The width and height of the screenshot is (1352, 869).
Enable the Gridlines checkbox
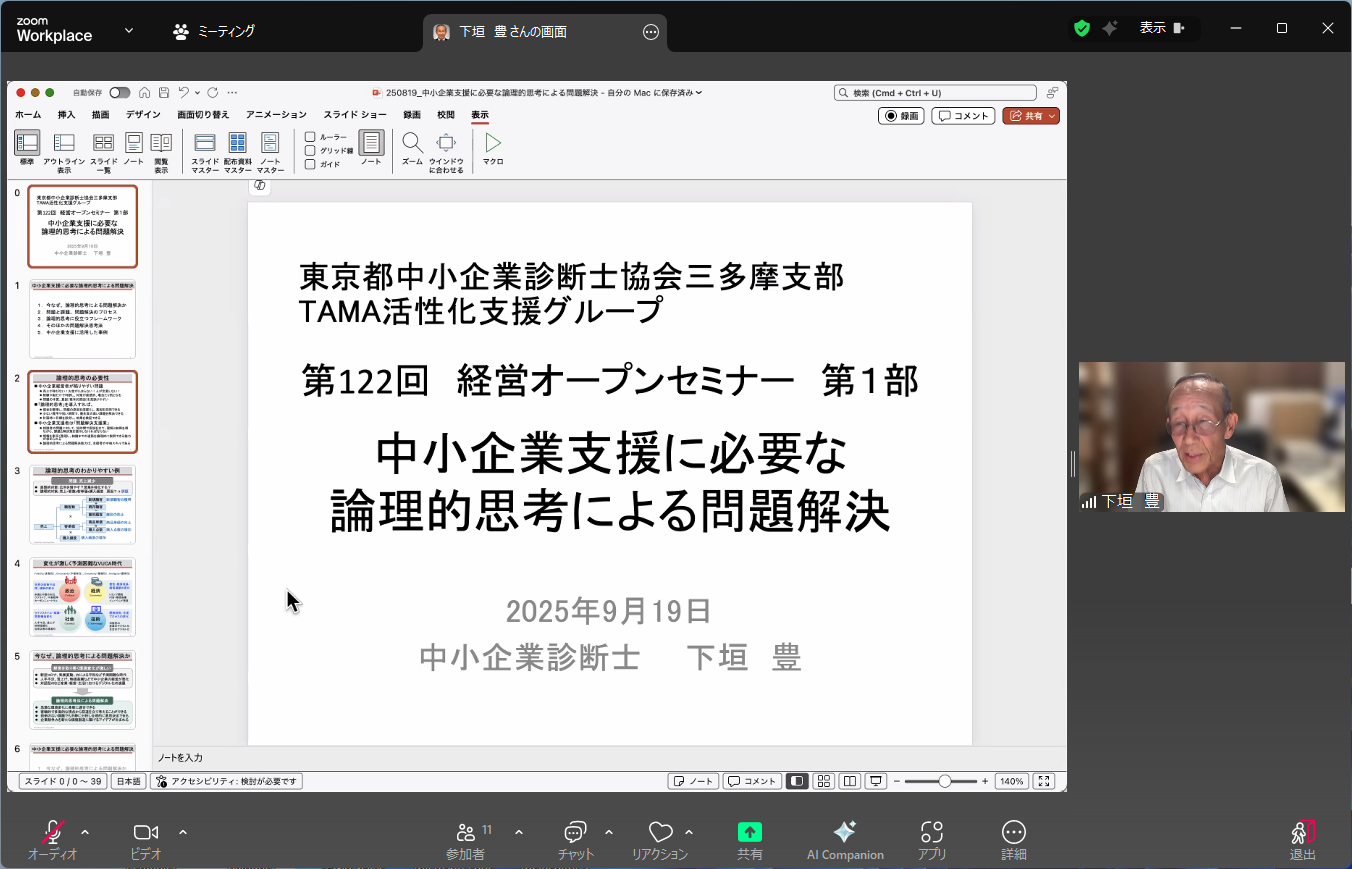tap(310, 151)
